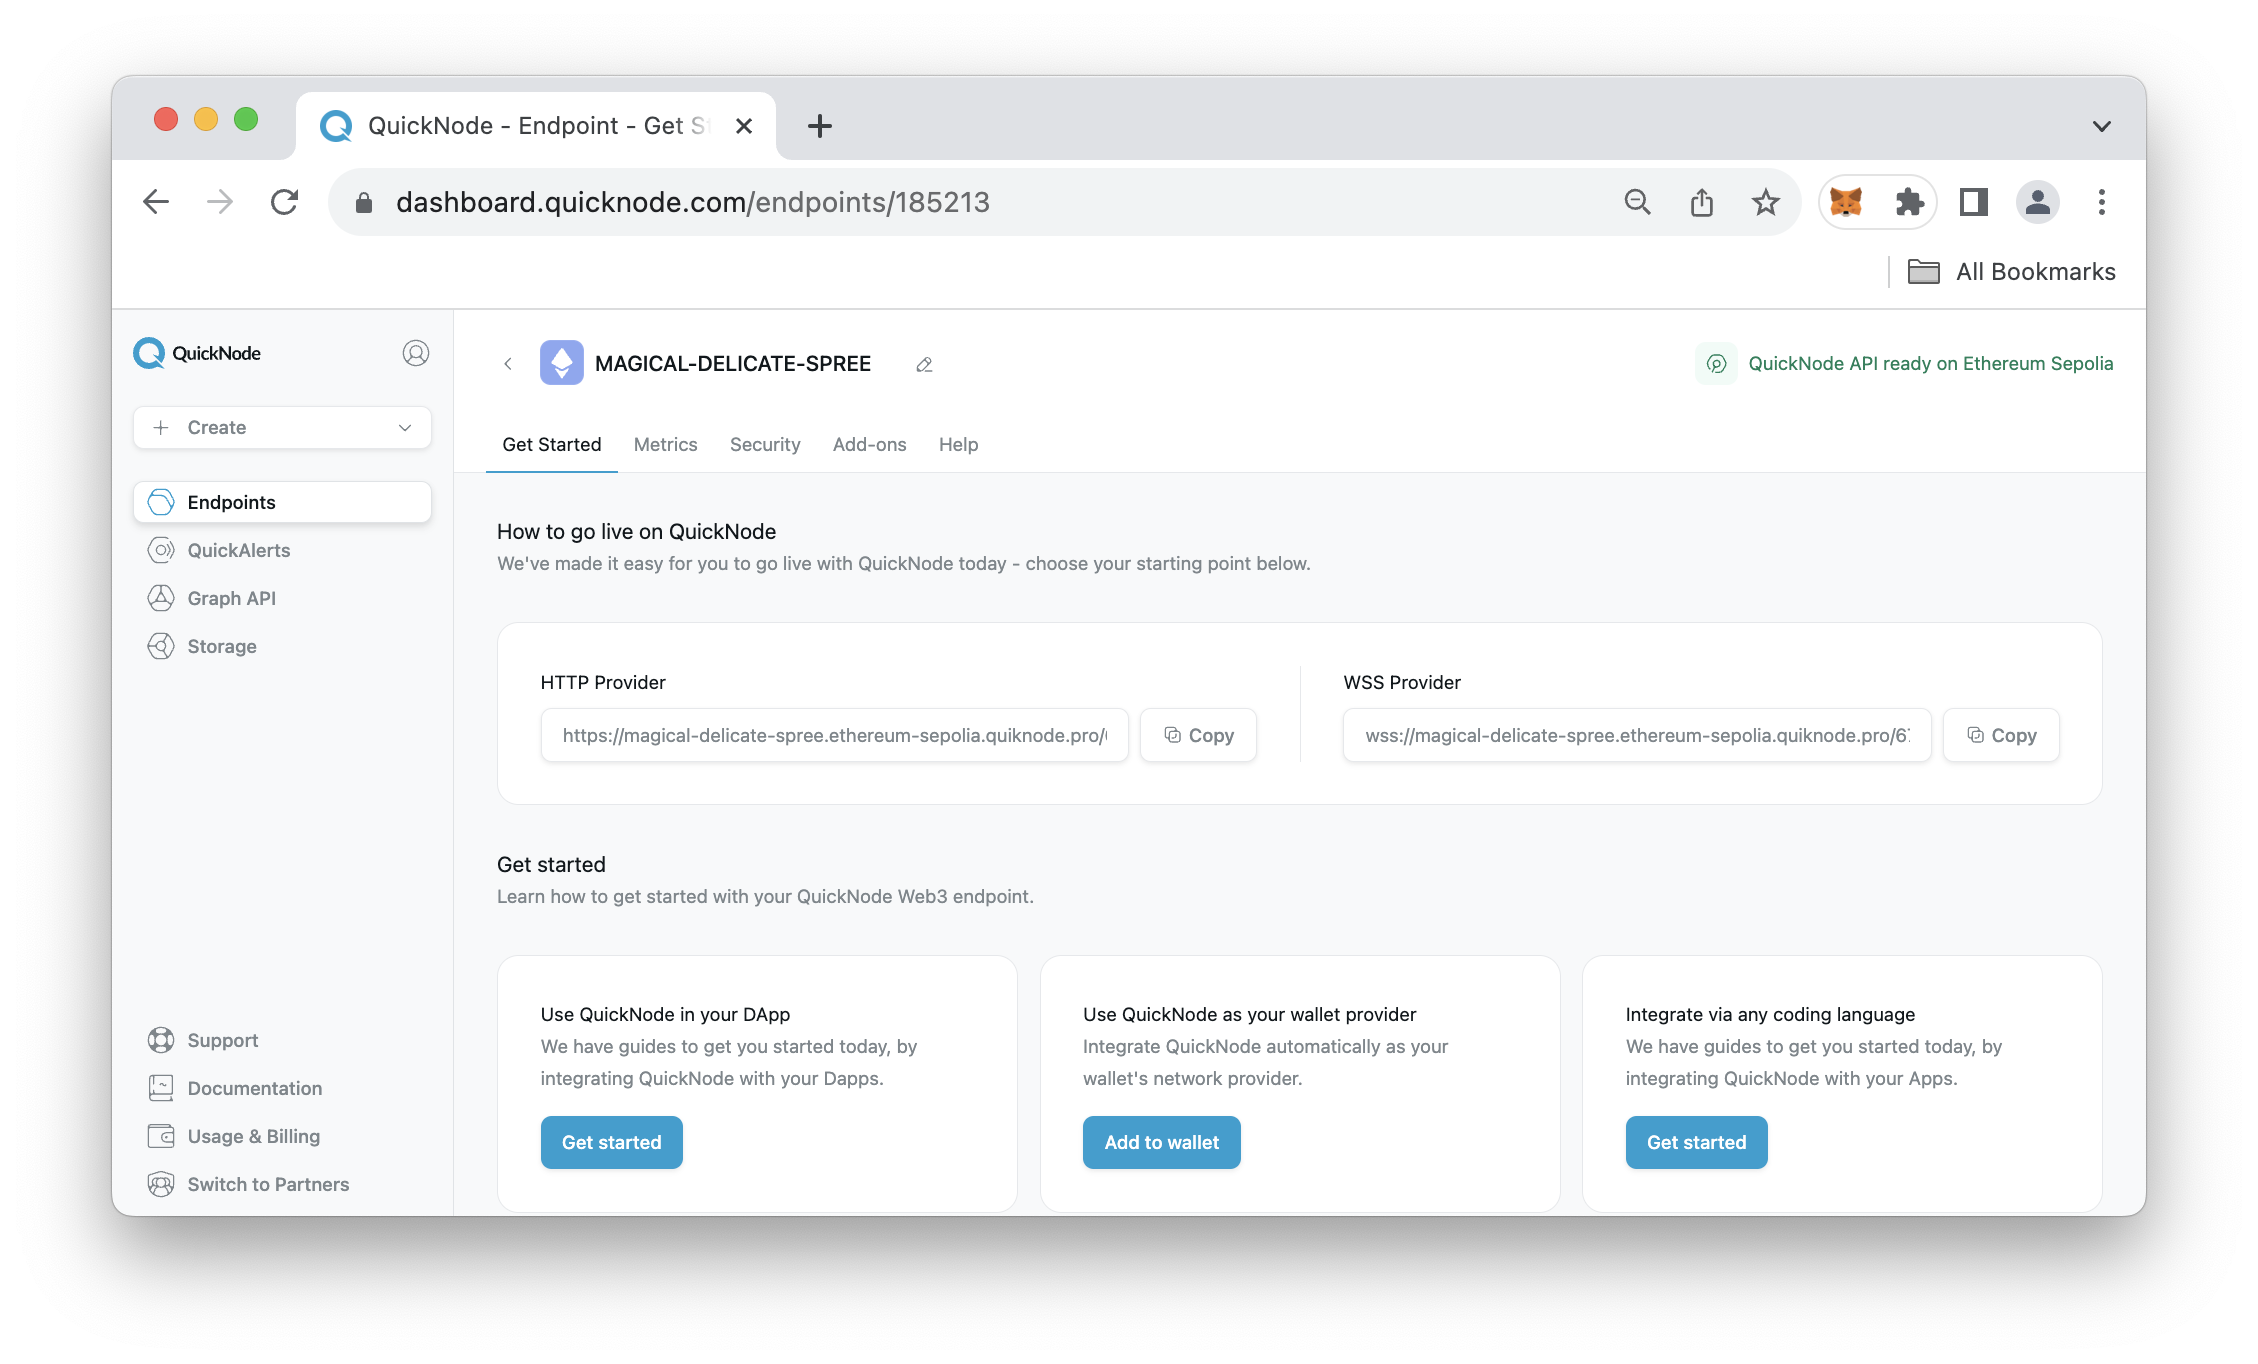Click the back chevron next to endpoint name
Image resolution: width=2258 pixels, height=1364 pixels.
510,363
